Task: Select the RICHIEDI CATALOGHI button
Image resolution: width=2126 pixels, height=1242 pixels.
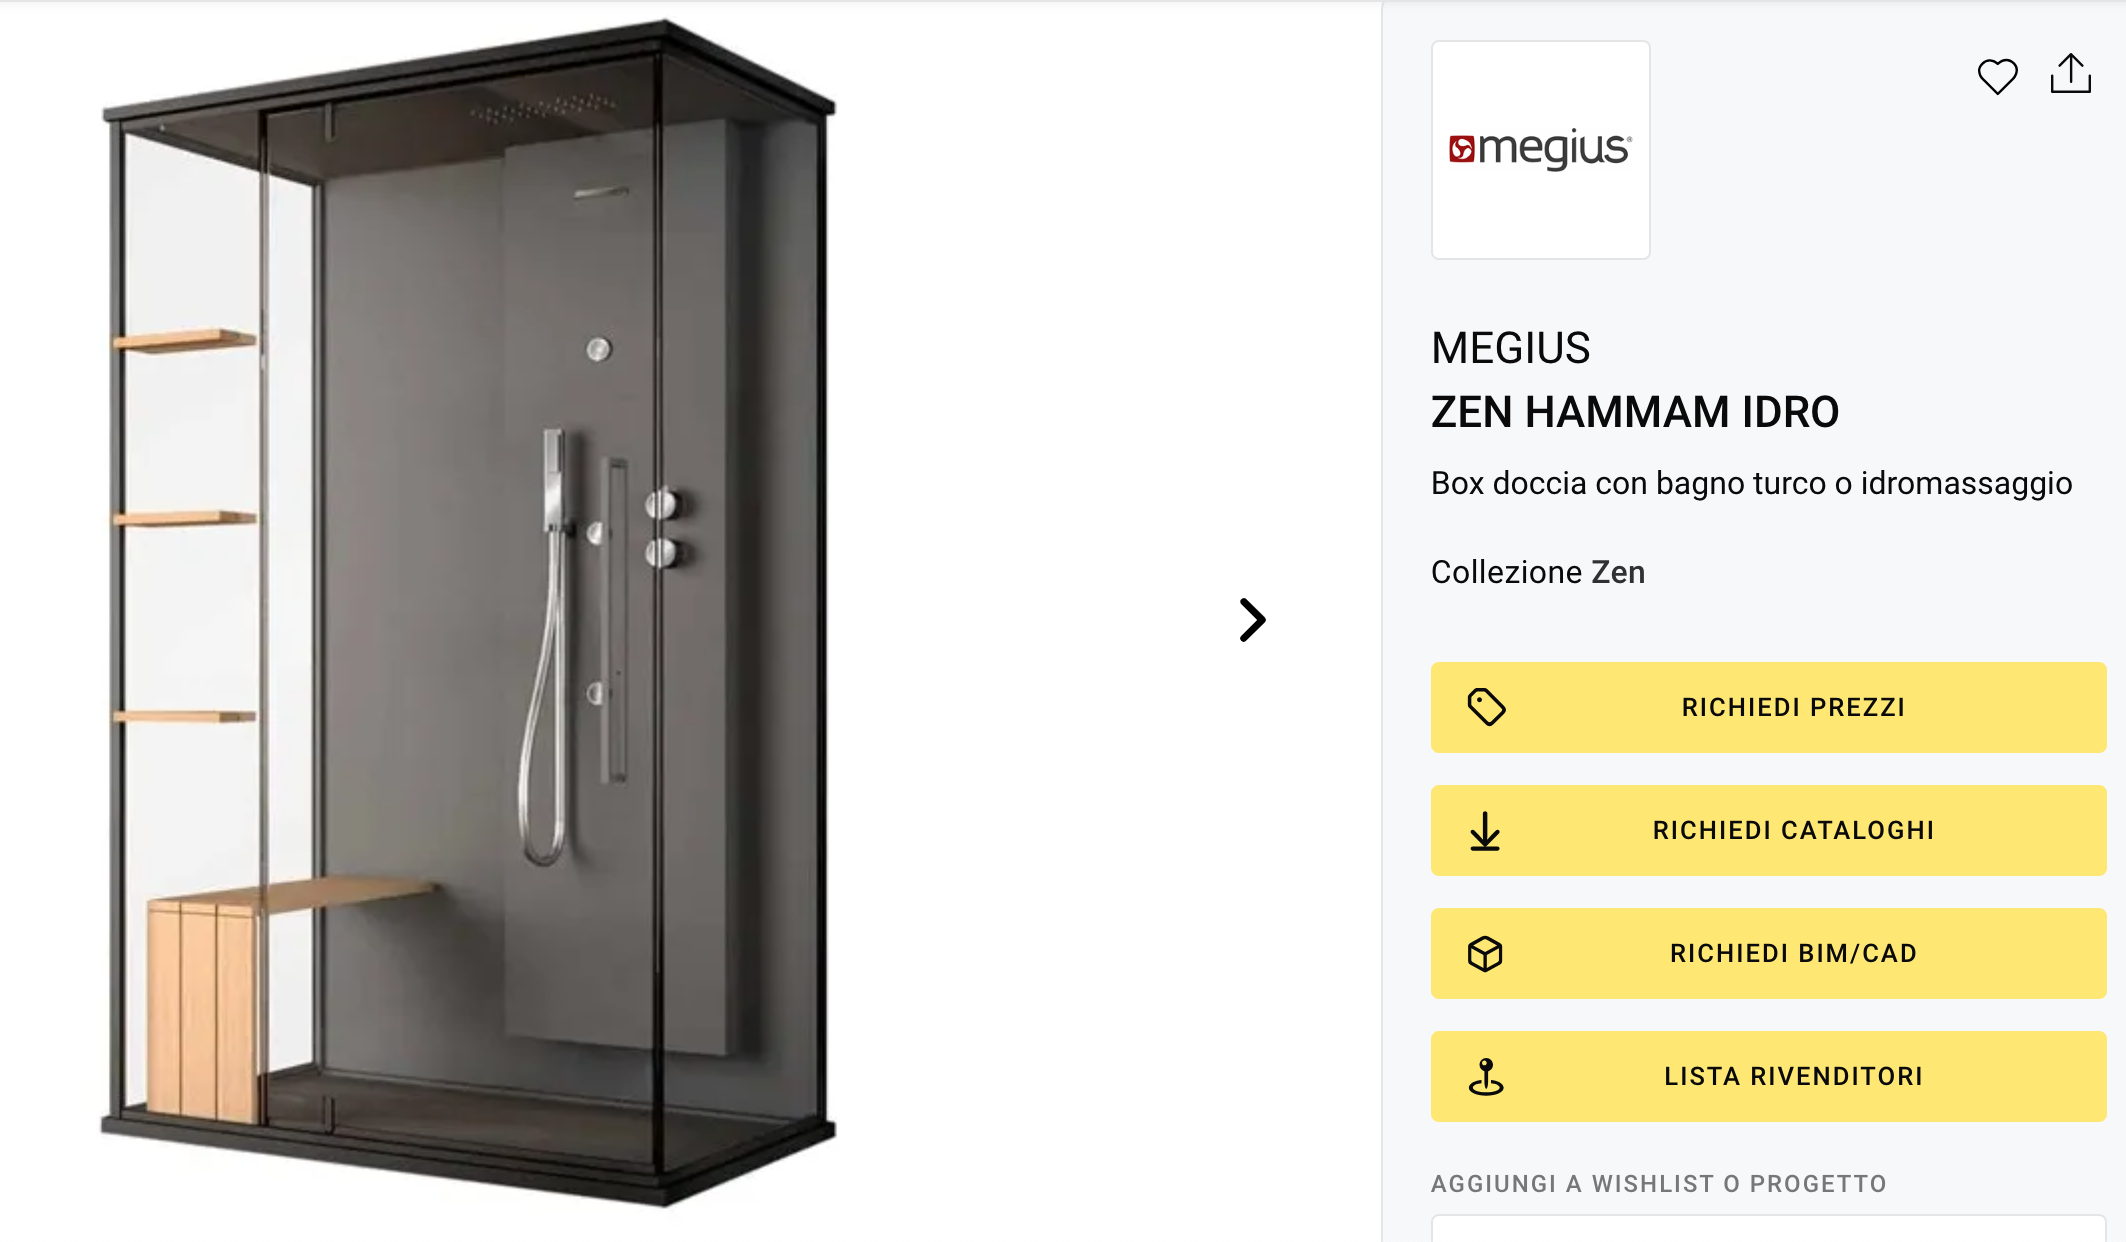Action: (x=1768, y=830)
